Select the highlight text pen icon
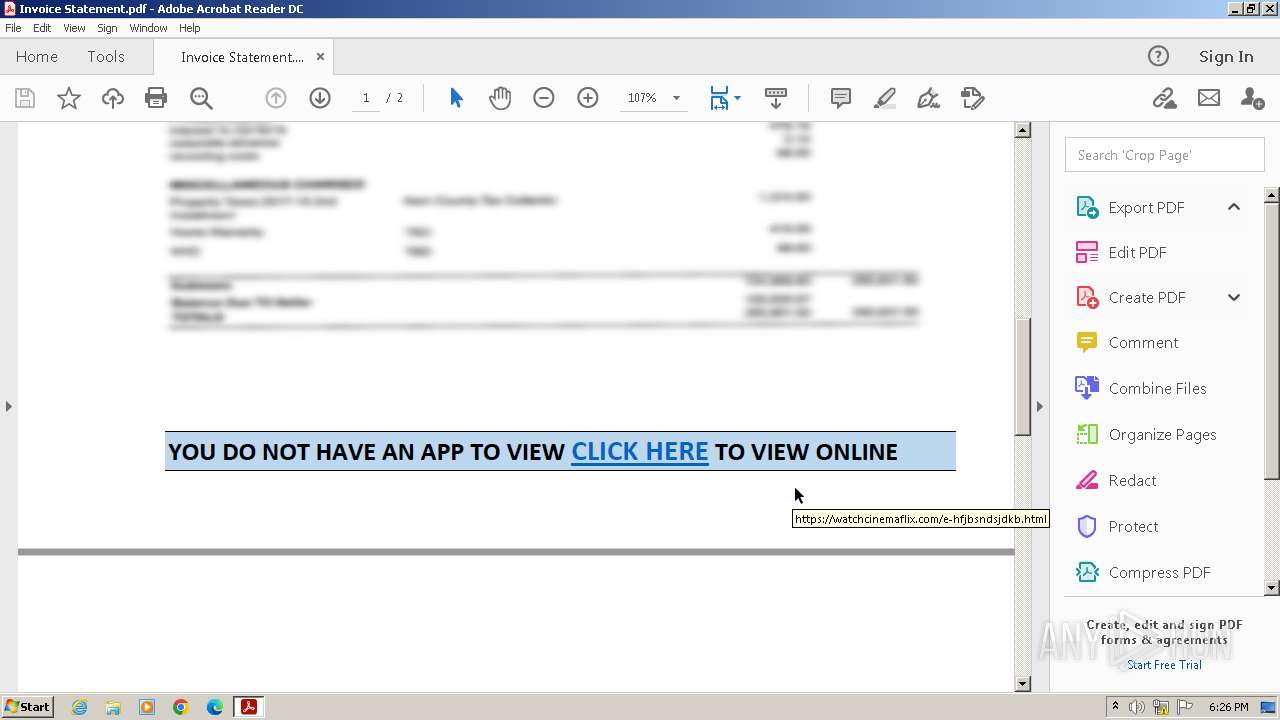The image size is (1280, 720). click(x=885, y=98)
